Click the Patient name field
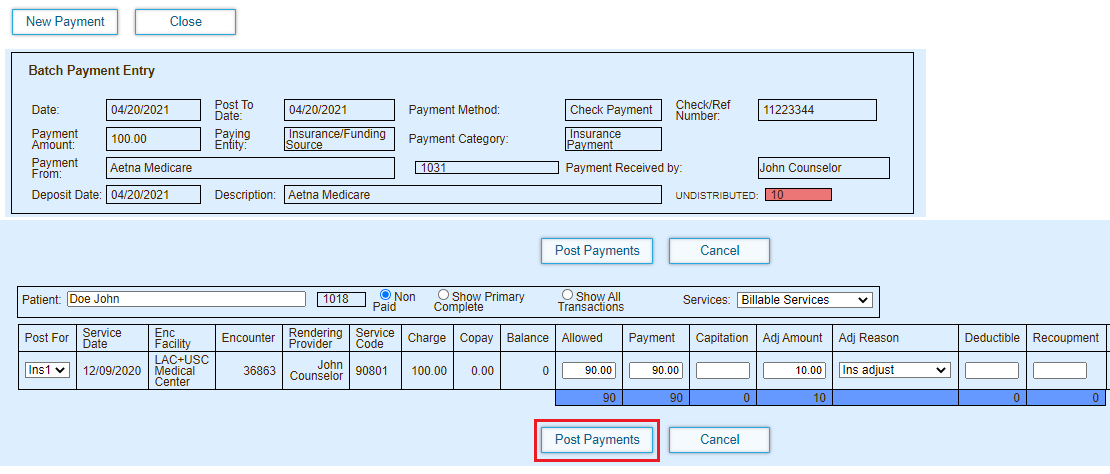This screenshot has width=1110, height=474. click(x=186, y=299)
